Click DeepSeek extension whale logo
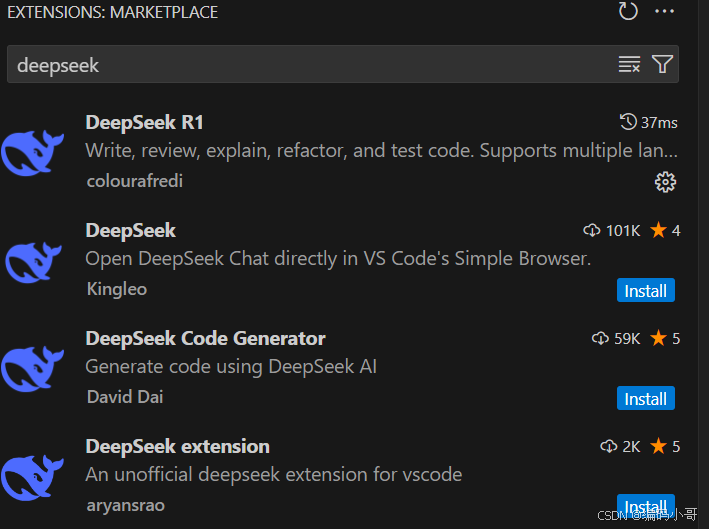709x529 pixels. coord(32,477)
